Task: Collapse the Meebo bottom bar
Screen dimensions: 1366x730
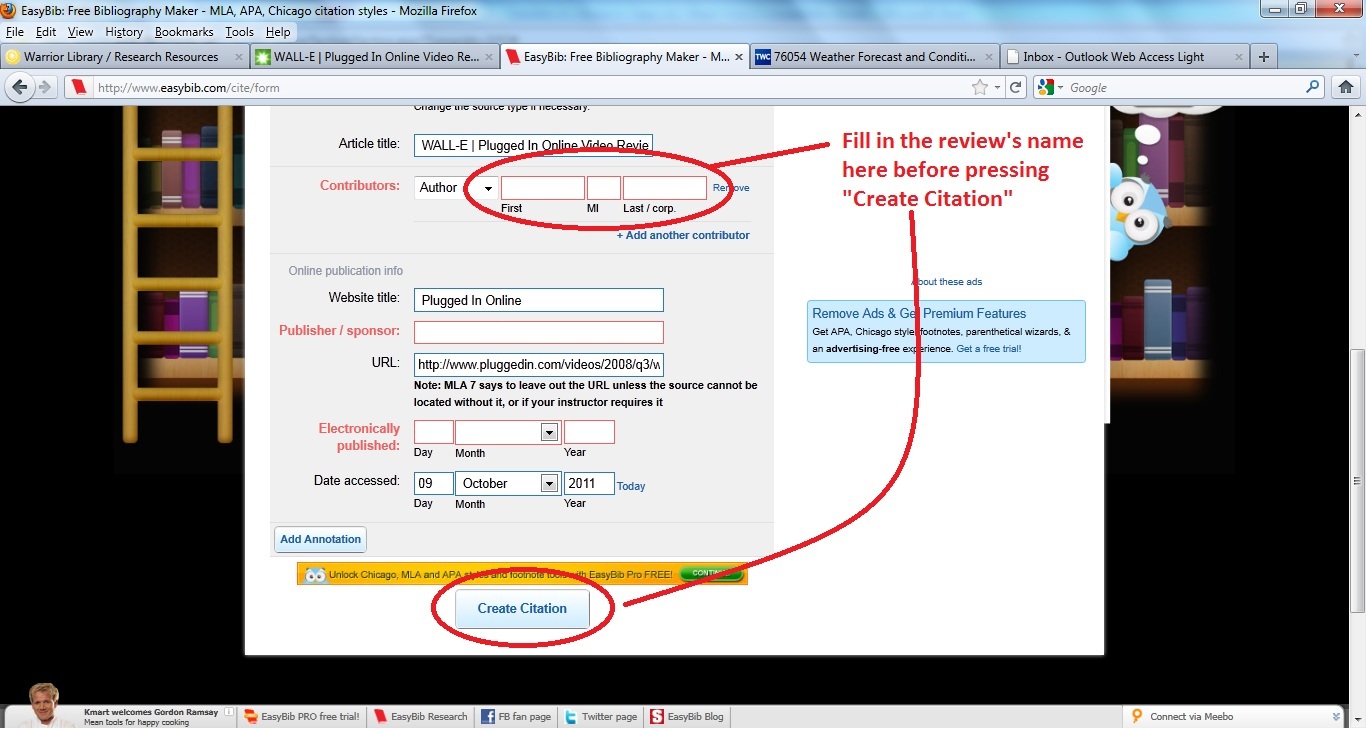Action: coord(1336,717)
